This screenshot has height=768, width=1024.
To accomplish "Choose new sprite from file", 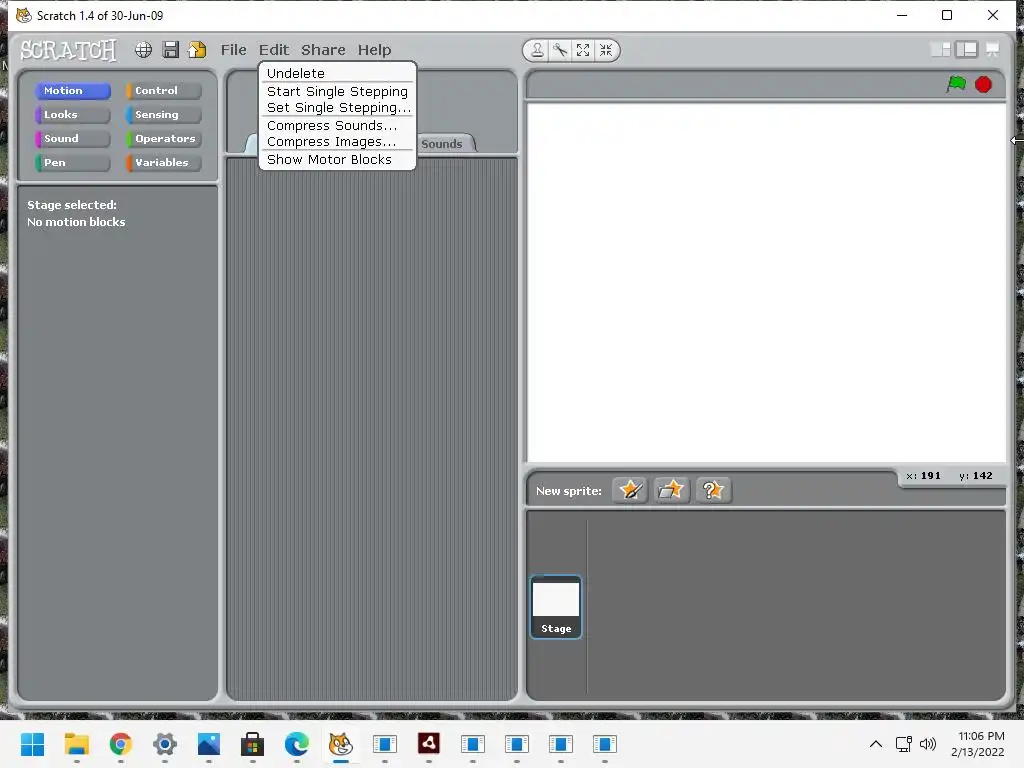I will pos(671,490).
